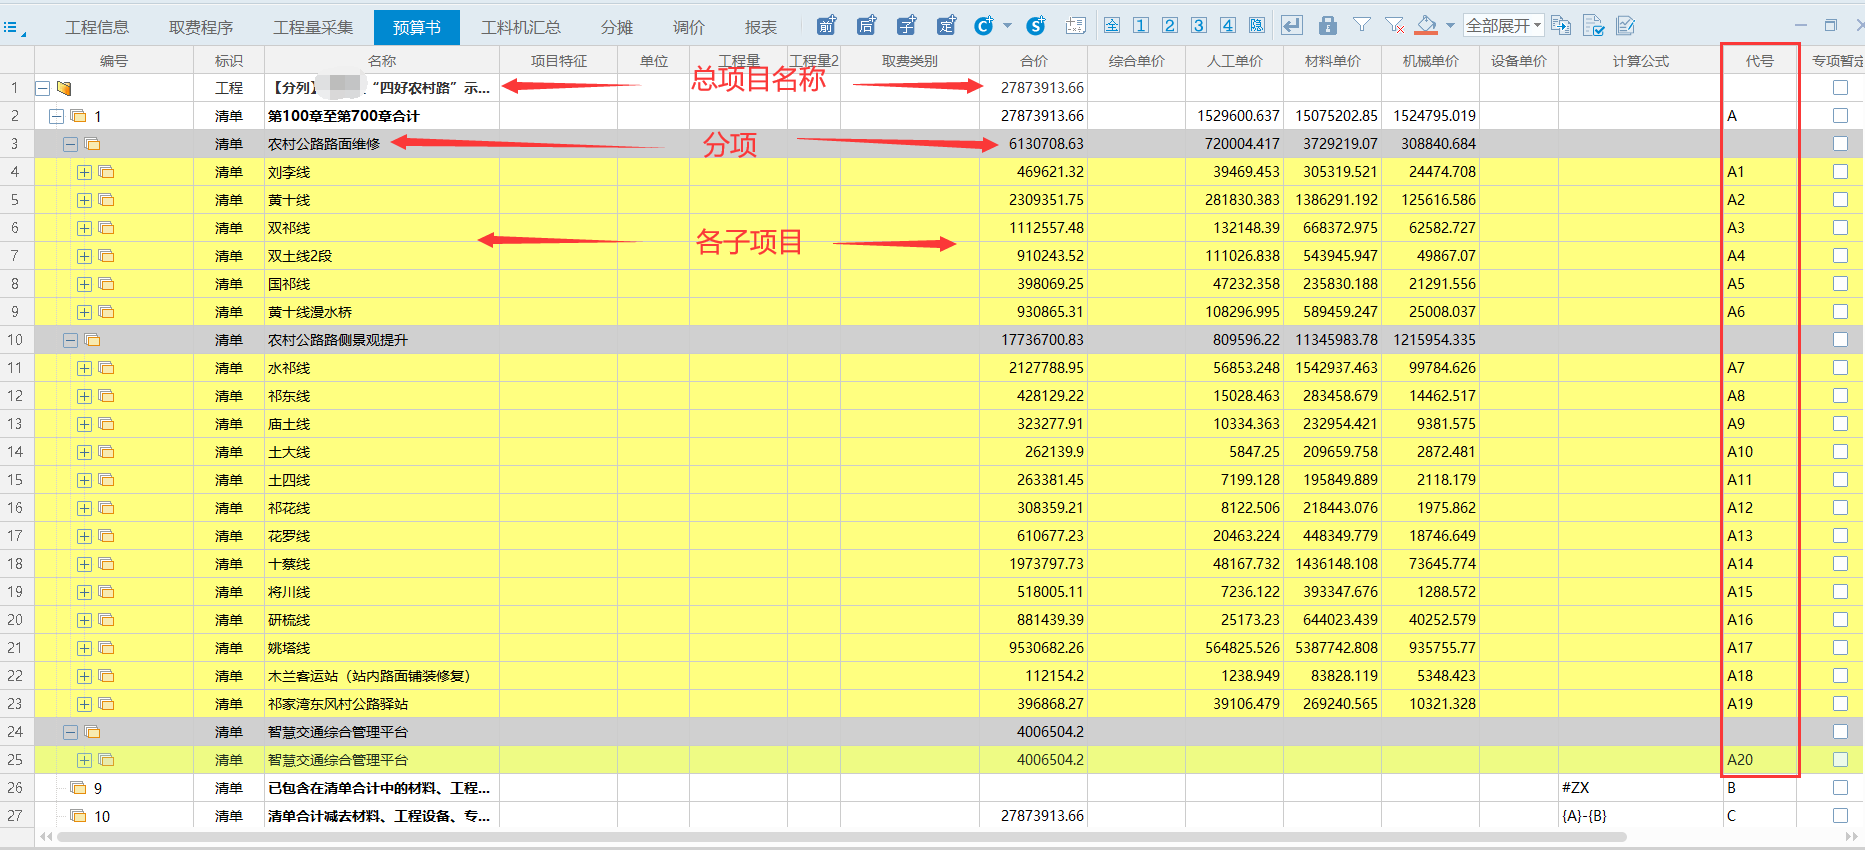Tick the 专项暂定 checkbox in row A20

click(1840, 760)
